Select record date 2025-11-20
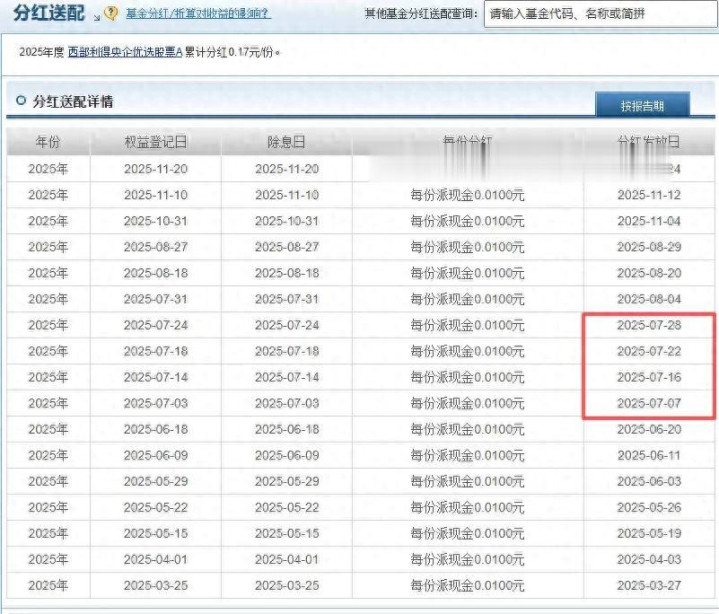The image size is (719, 614). [156, 169]
